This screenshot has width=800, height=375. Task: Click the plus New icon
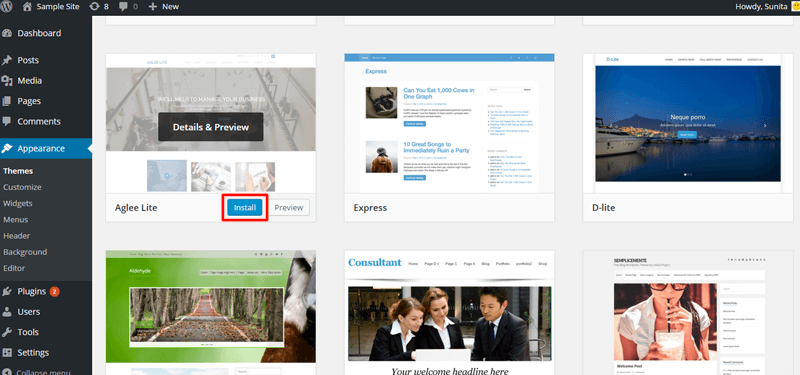pos(153,7)
